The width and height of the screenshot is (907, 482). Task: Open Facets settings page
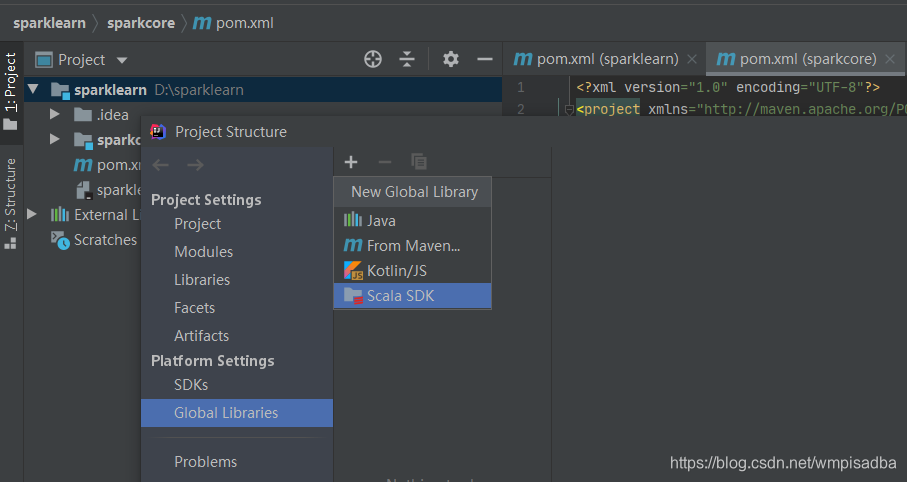[x=194, y=308]
